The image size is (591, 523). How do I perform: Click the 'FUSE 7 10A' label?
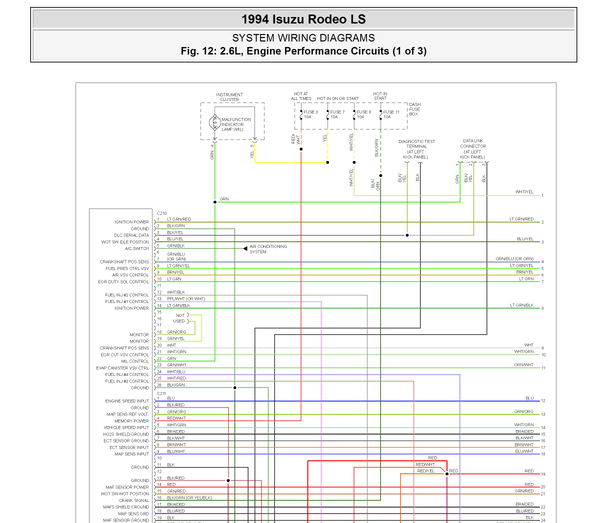337,115
